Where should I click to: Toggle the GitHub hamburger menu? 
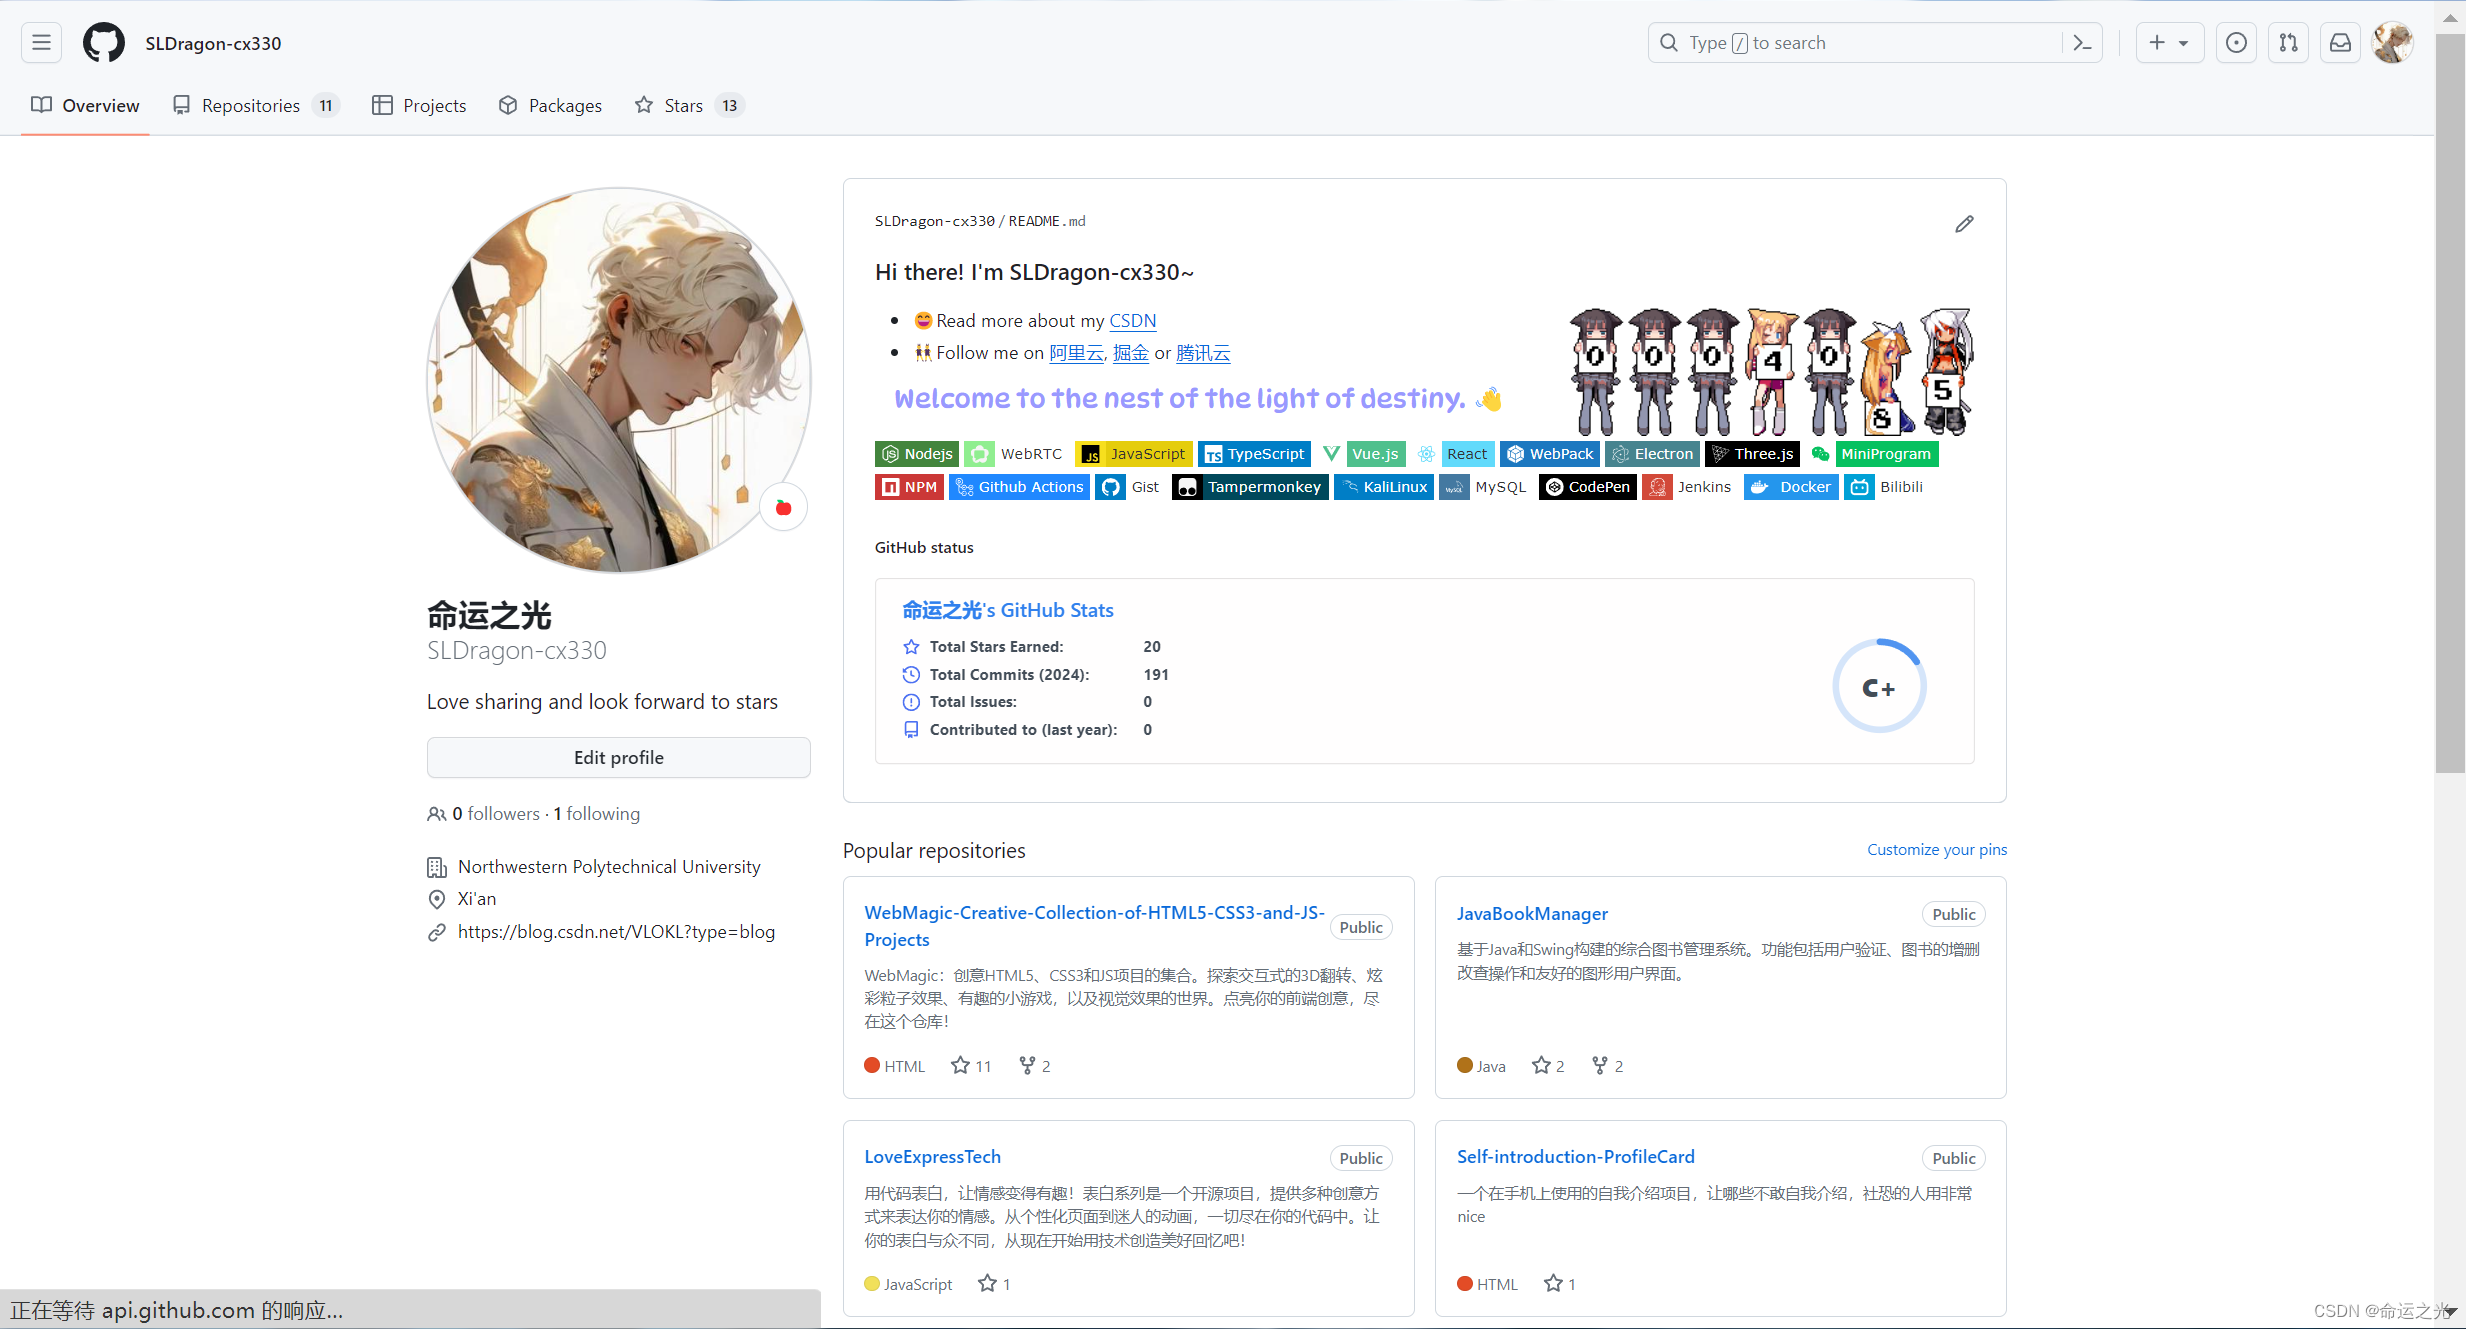(41, 43)
